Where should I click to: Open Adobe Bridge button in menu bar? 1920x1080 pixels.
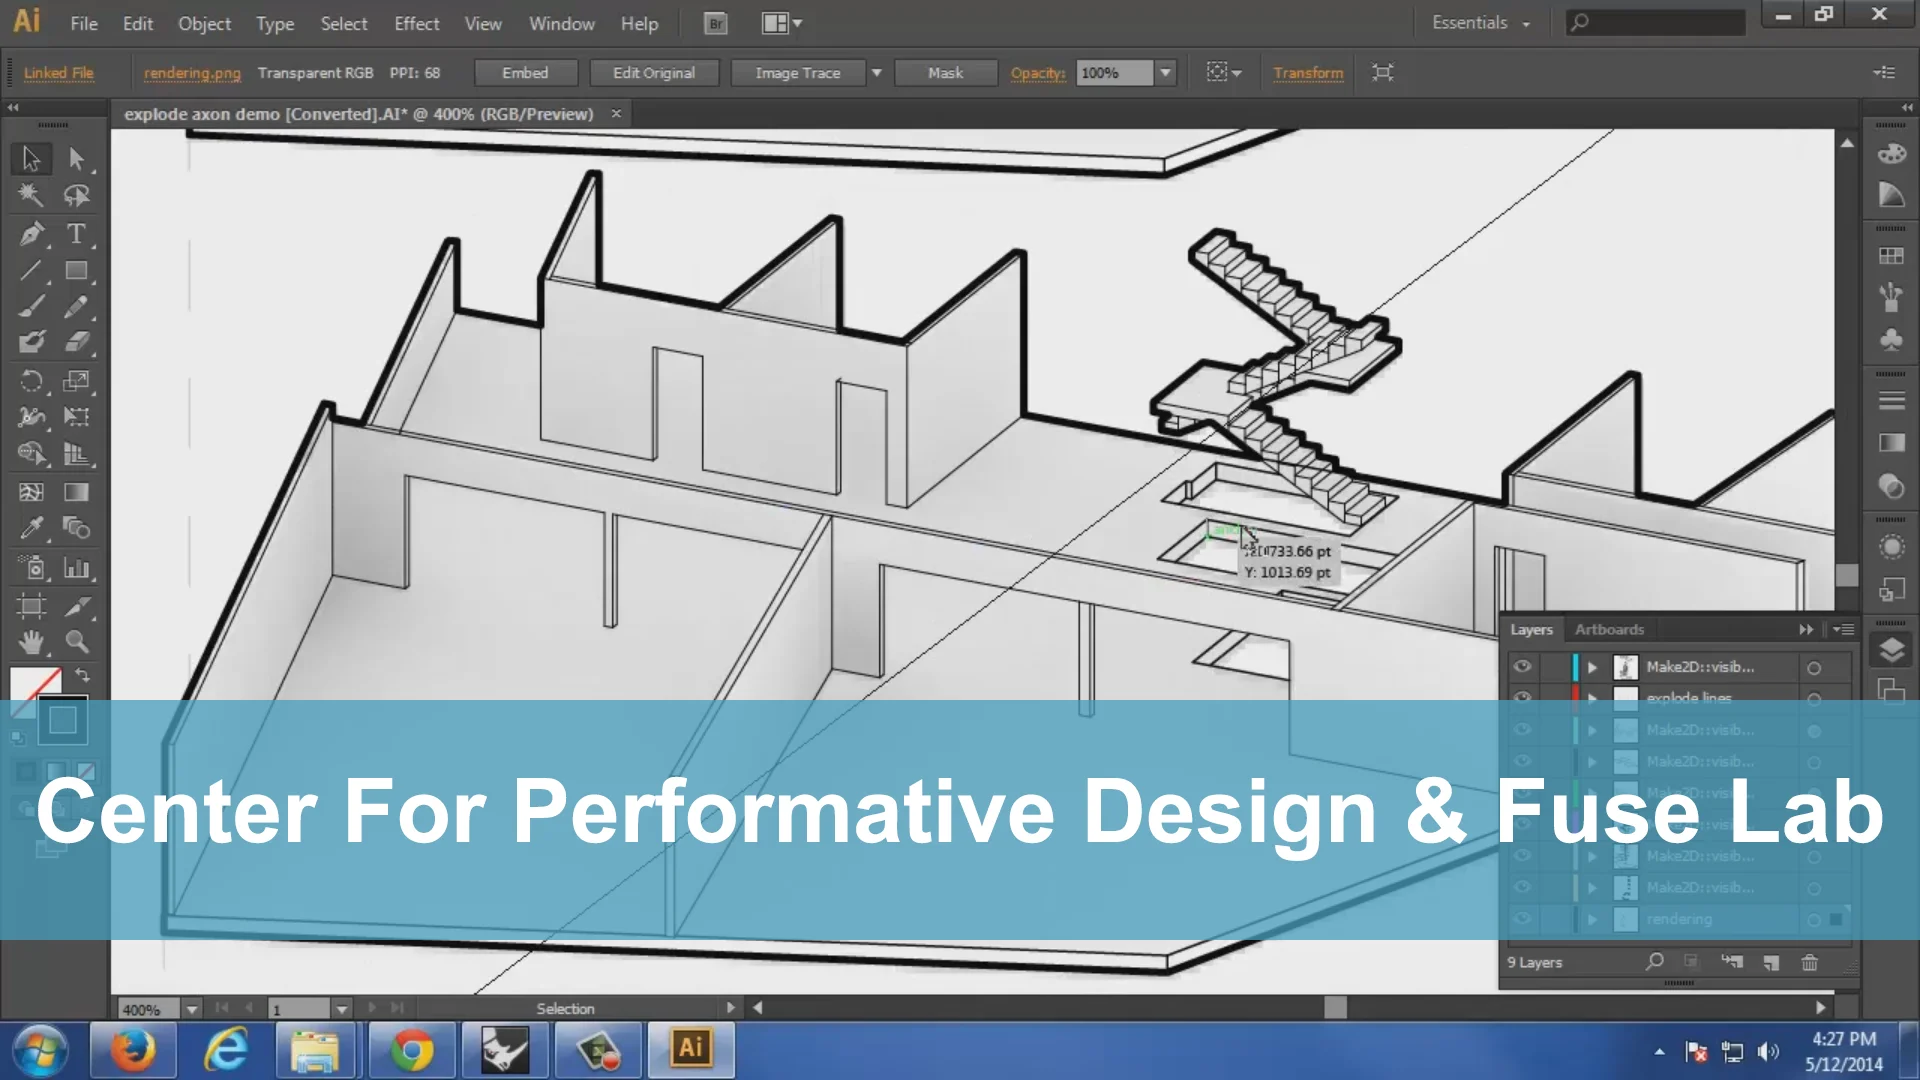716,23
